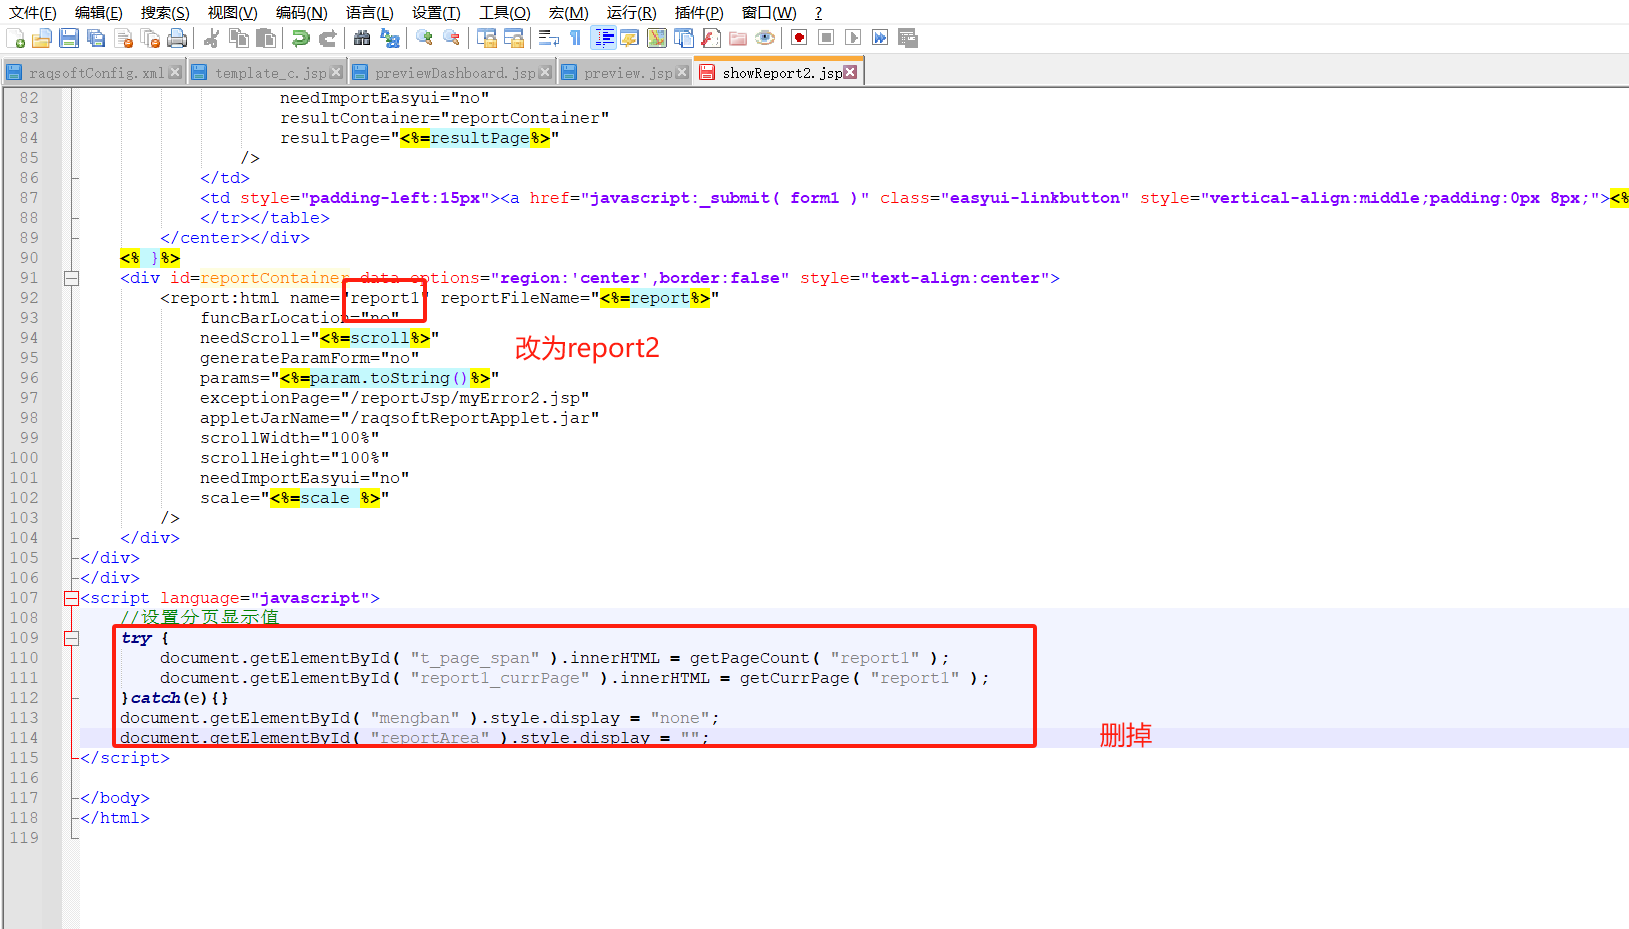
Task: Open Find with the binoculars icon
Action: [362, 38]
